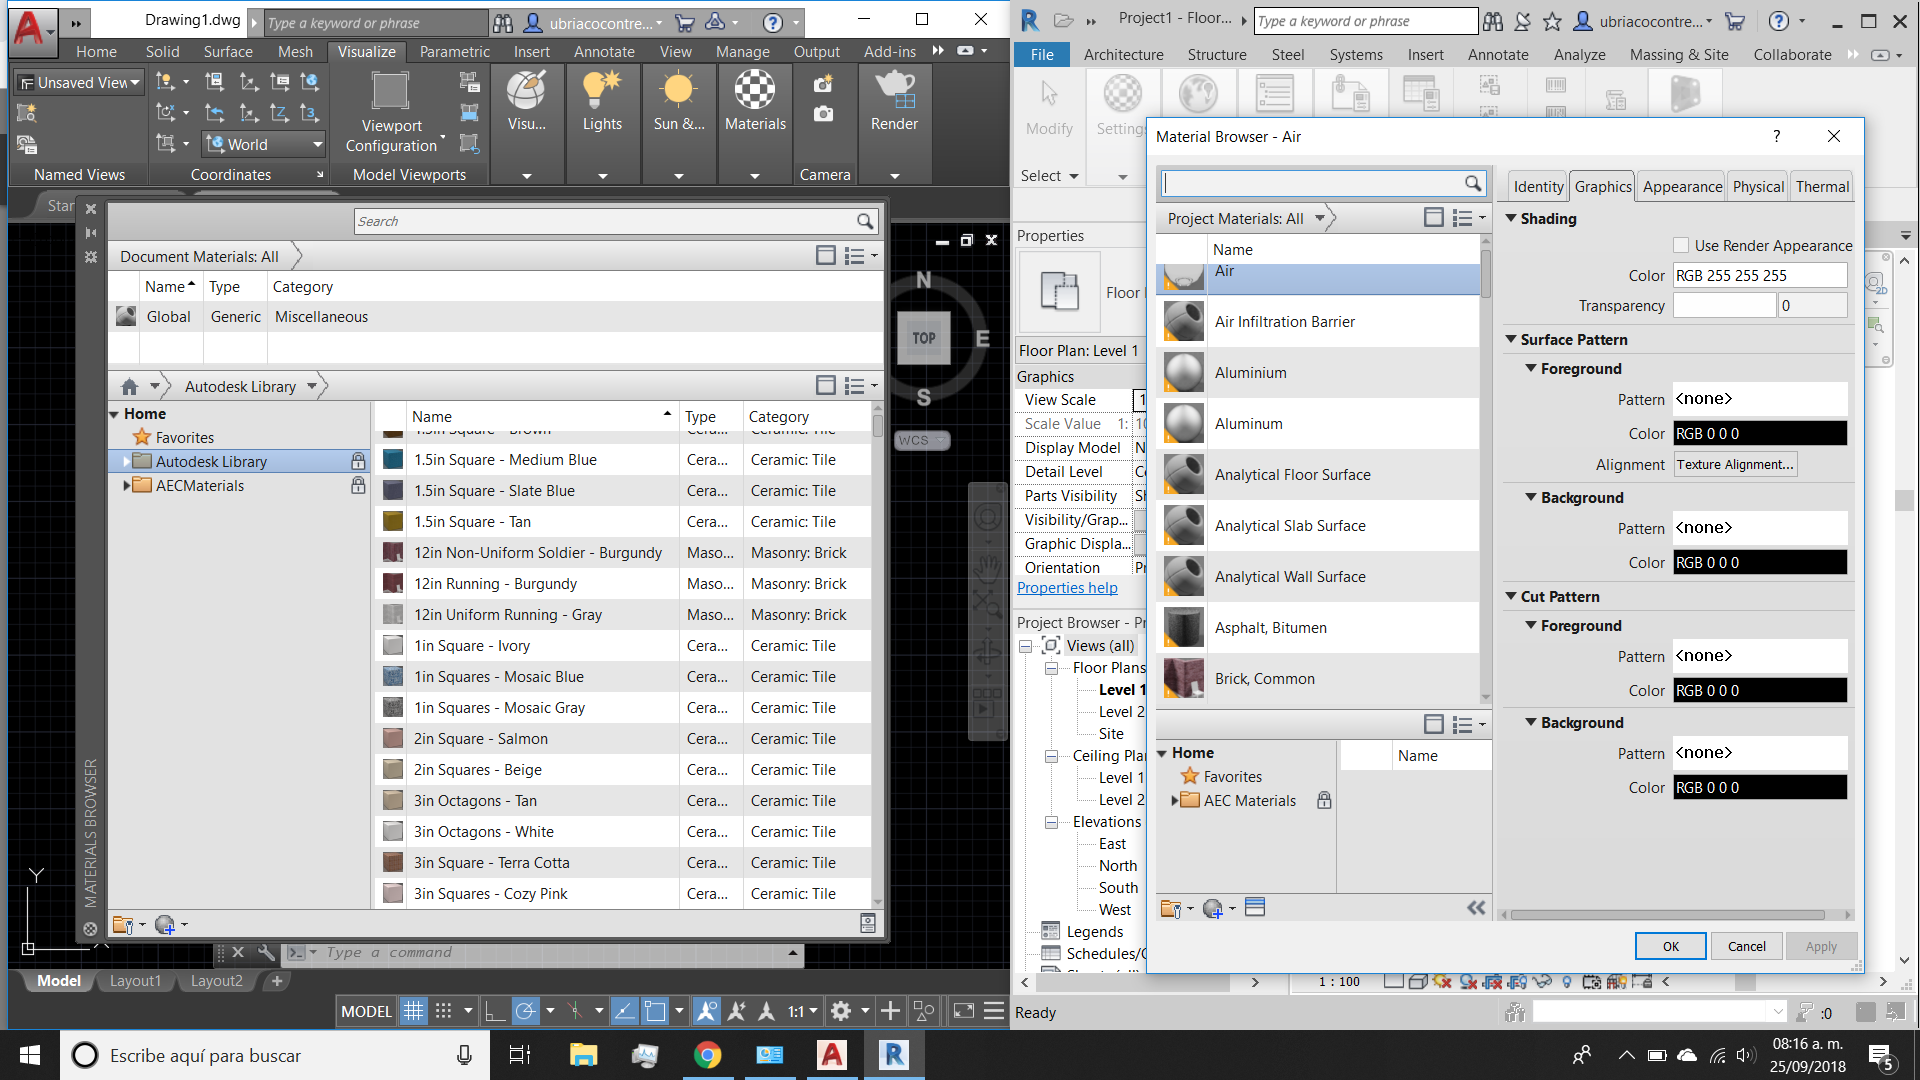Click the Modify arrow tool in Revit
Image resolution: width=1920 pixels, height=1080 pixels.
coord(1049,94)
